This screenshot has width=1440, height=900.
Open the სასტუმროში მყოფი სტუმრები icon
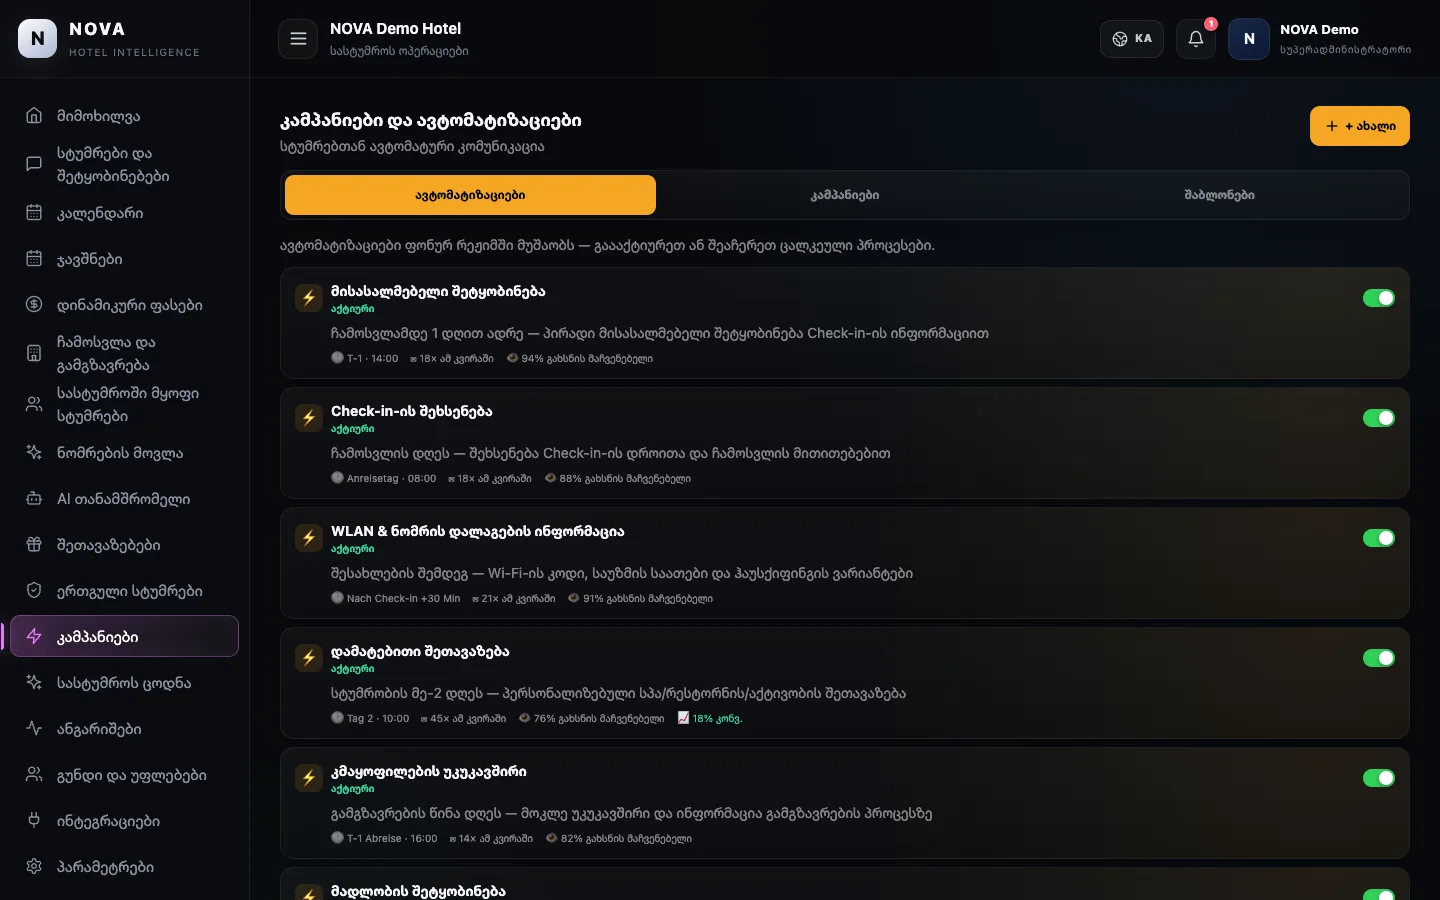(x=34, y=404)
